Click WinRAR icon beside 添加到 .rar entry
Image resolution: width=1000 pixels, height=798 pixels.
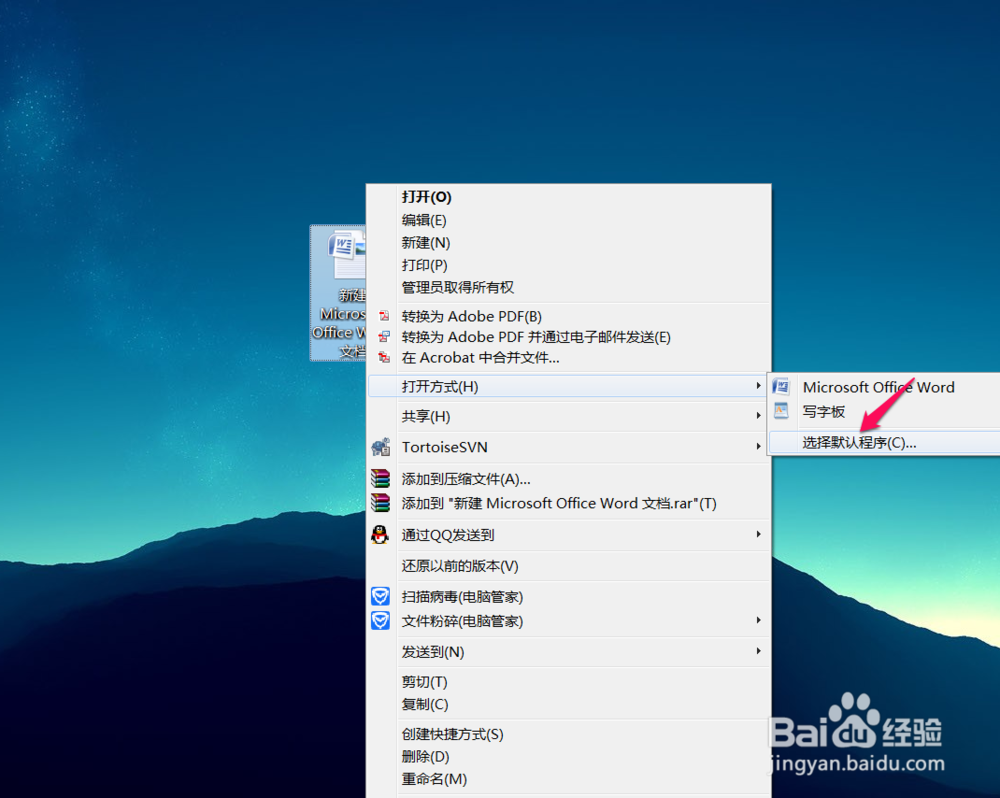click(x=381, y=503)
